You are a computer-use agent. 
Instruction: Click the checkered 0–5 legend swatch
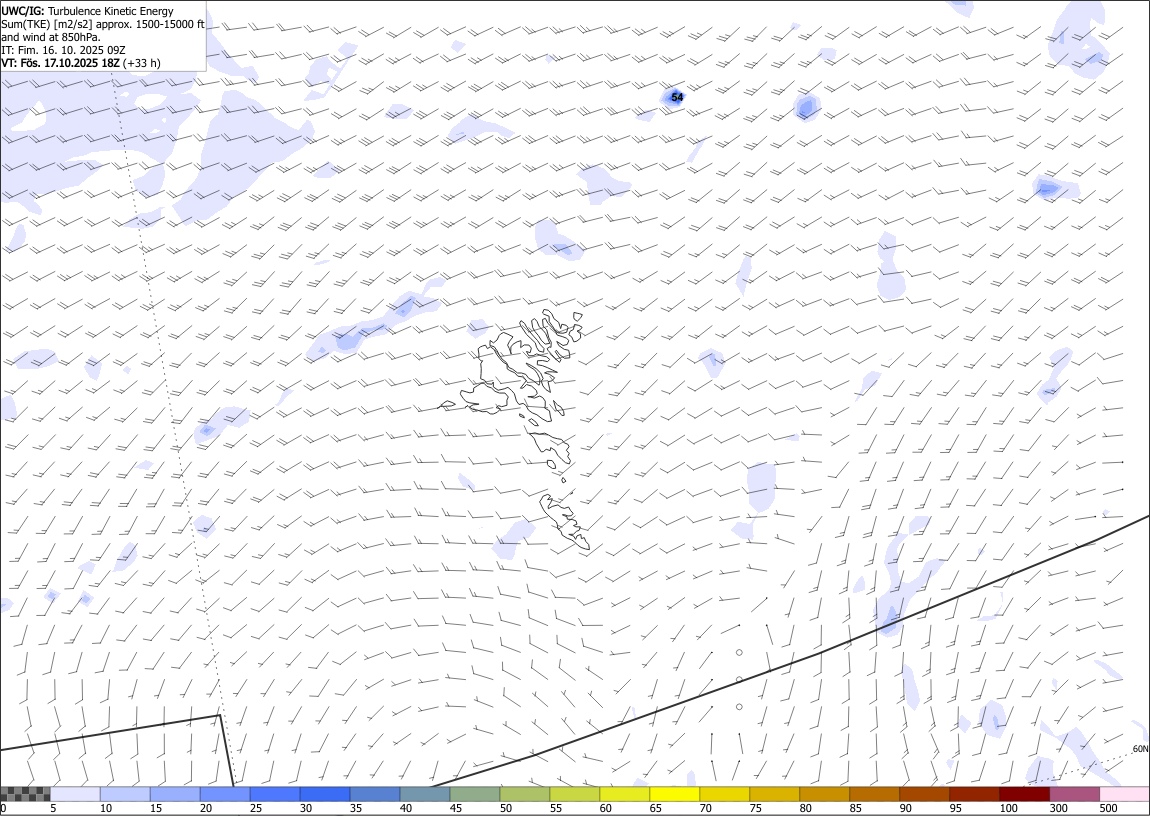26,794
